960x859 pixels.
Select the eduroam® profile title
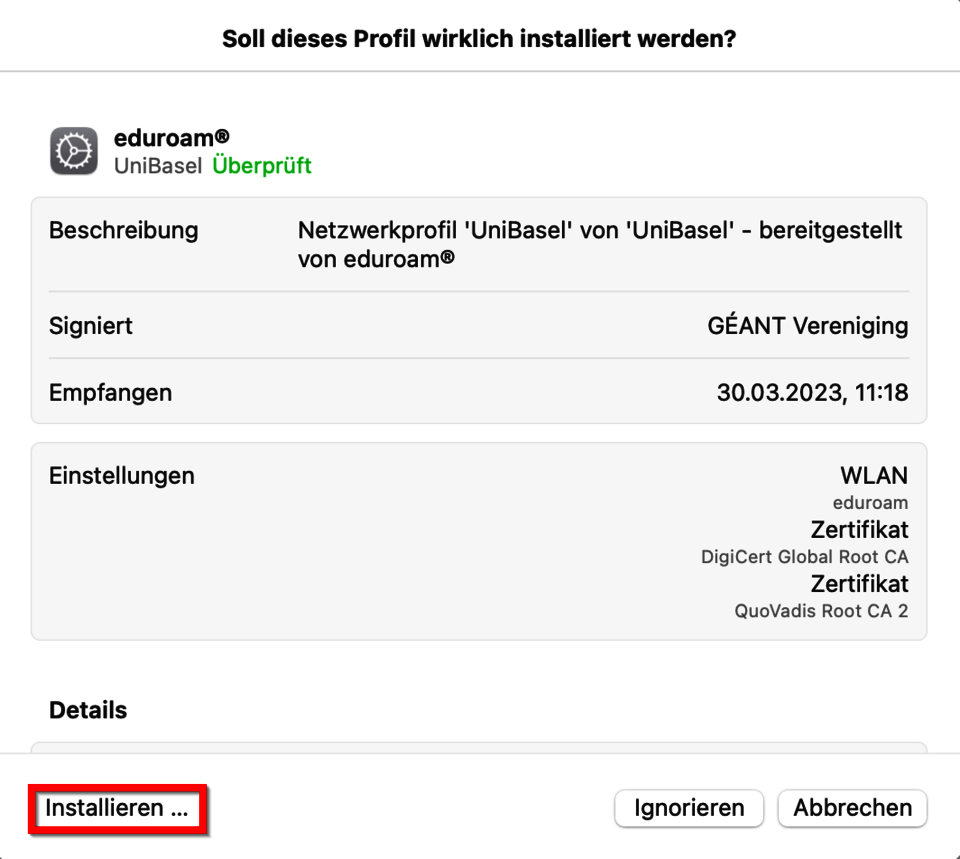(171, 139)
